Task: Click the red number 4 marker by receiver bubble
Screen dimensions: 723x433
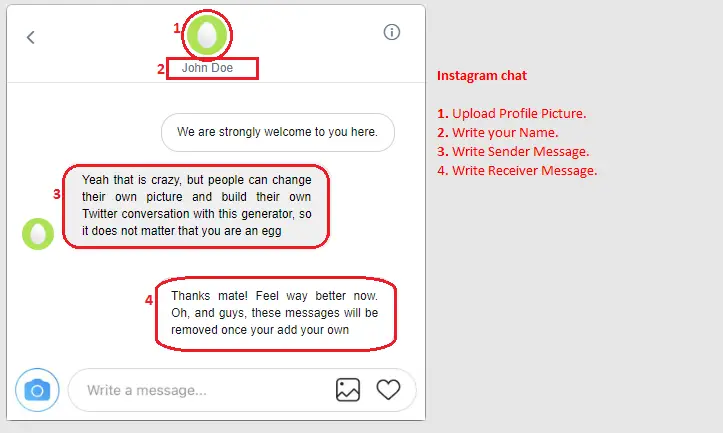Action: tap(148, 300)
